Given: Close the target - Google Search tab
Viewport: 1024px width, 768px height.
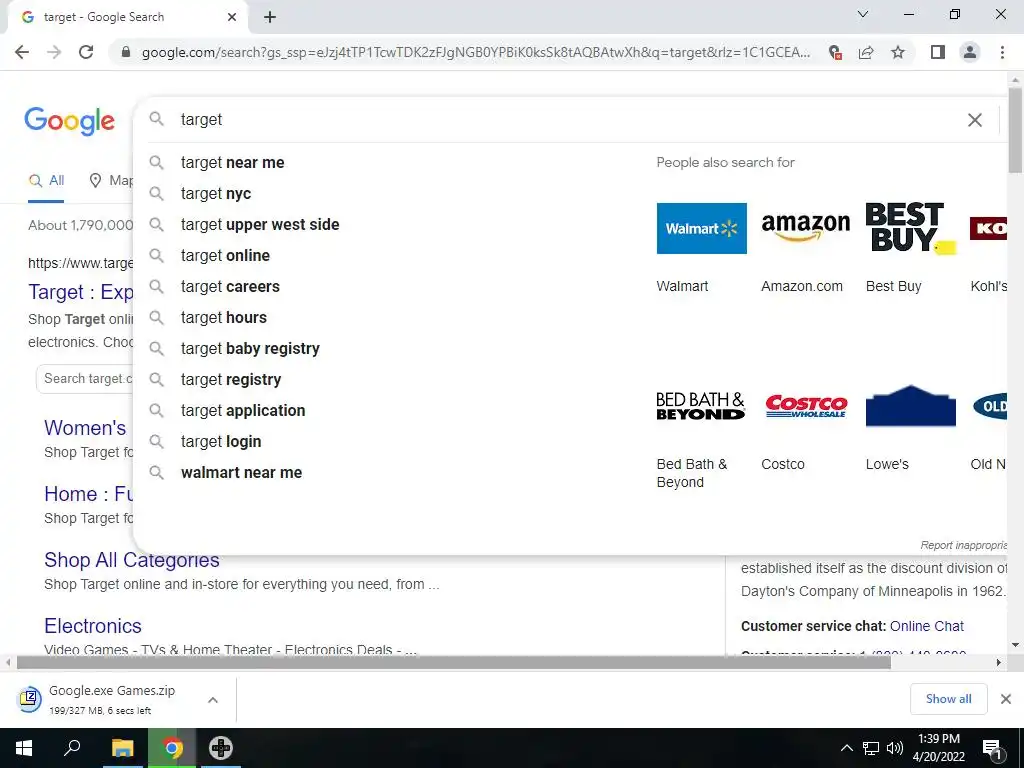Looking at the screenshot, I should coord(232,17).
